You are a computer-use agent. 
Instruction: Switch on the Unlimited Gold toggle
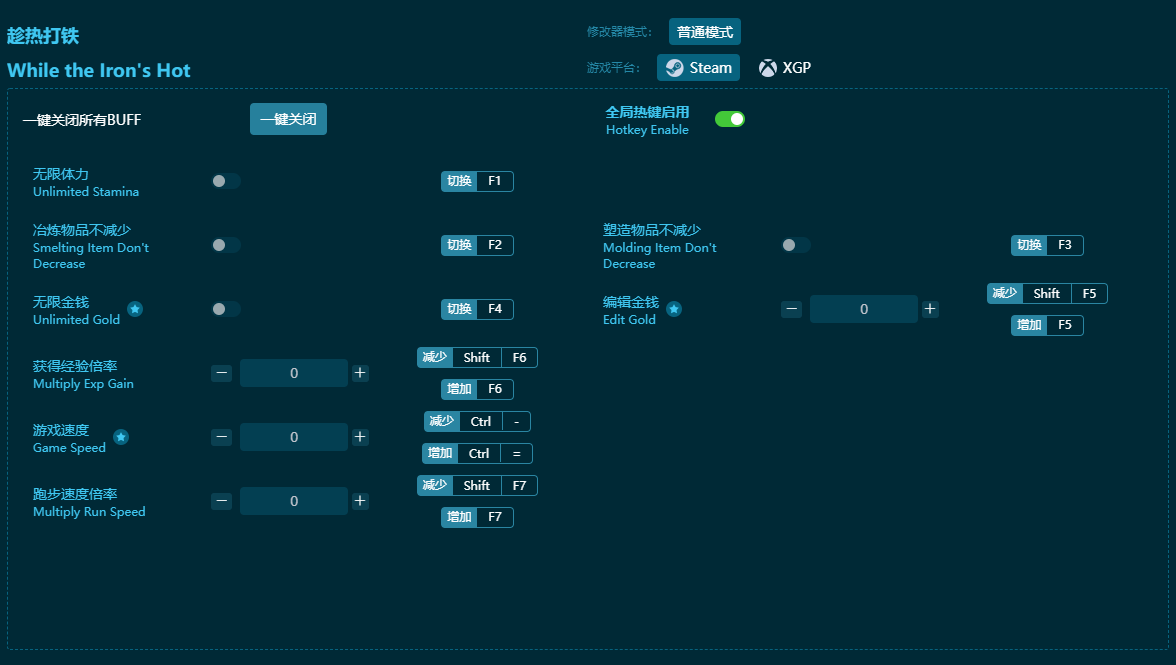pyautogui.click(x=226, y=309)
